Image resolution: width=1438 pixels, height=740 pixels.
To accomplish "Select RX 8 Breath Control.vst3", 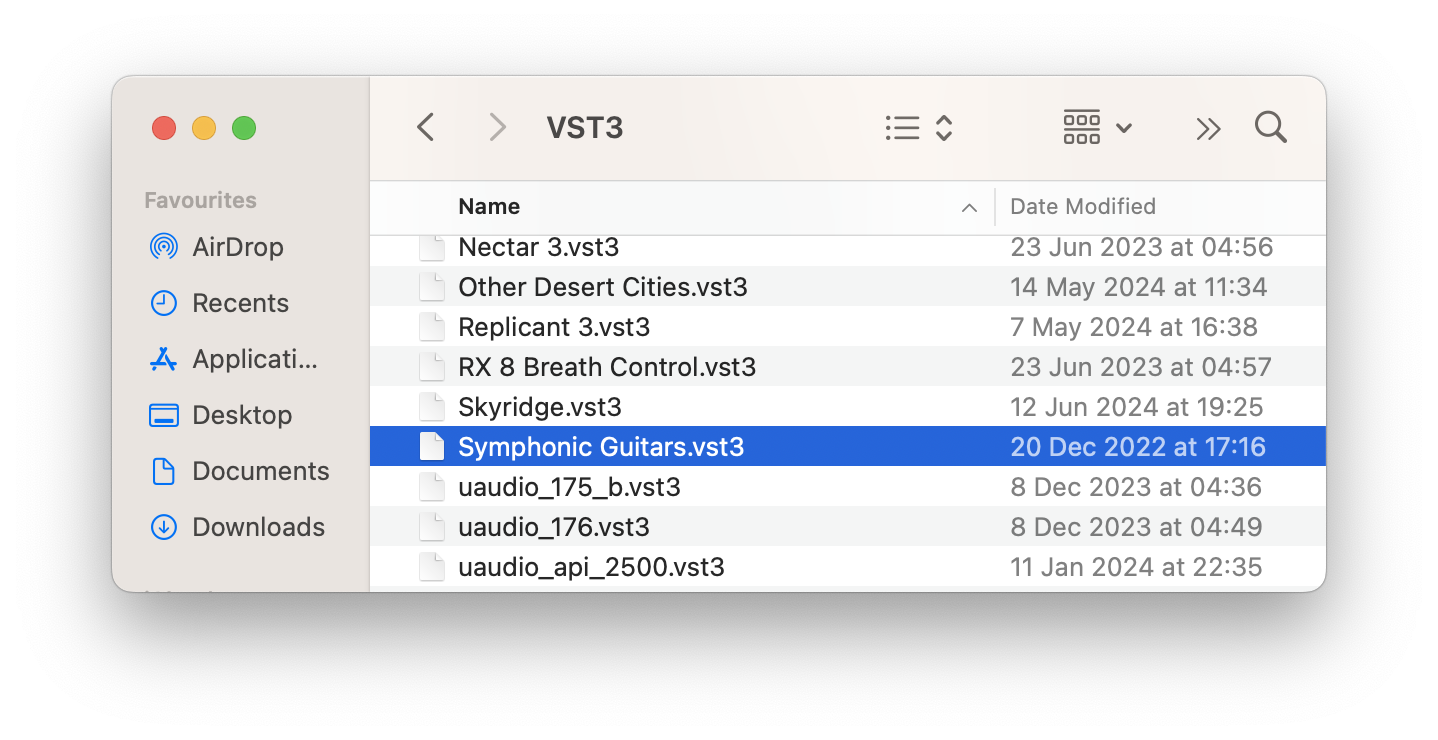I will coord(606,367).
